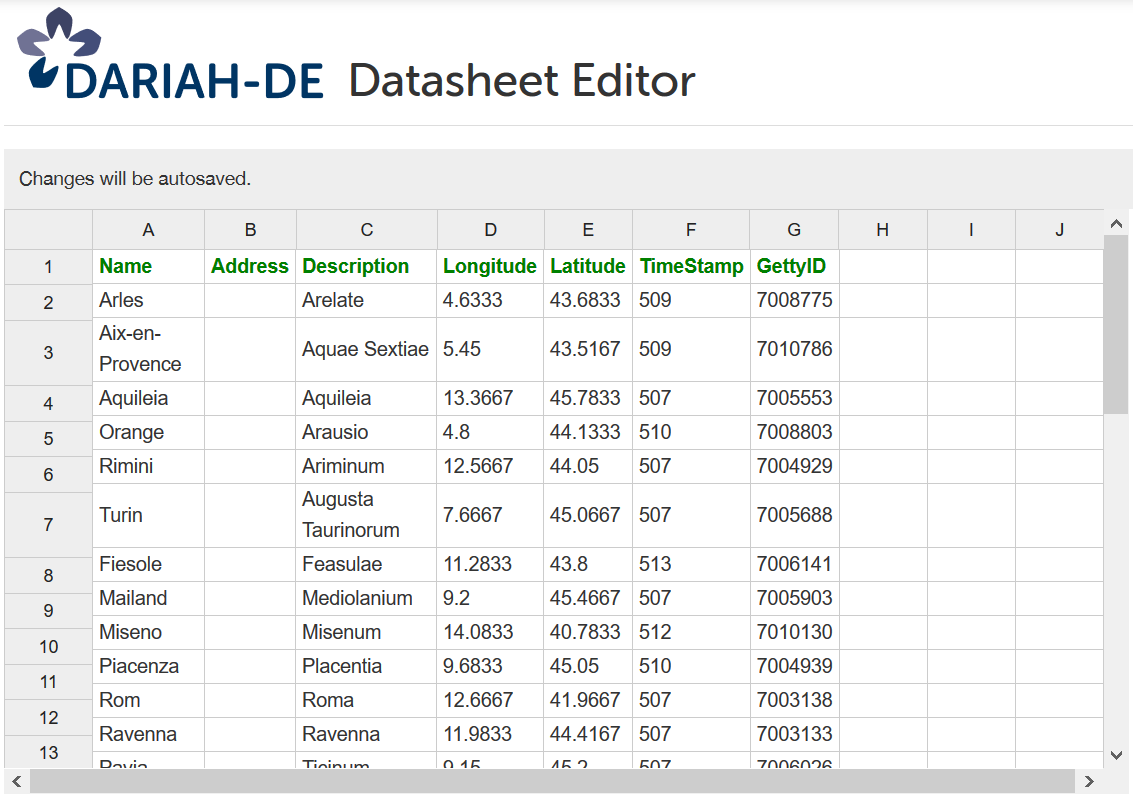The height and width of the screenshot is (795, 1133).
Task: Select the Feasulae cell
Action: click(x=366, y=564)
